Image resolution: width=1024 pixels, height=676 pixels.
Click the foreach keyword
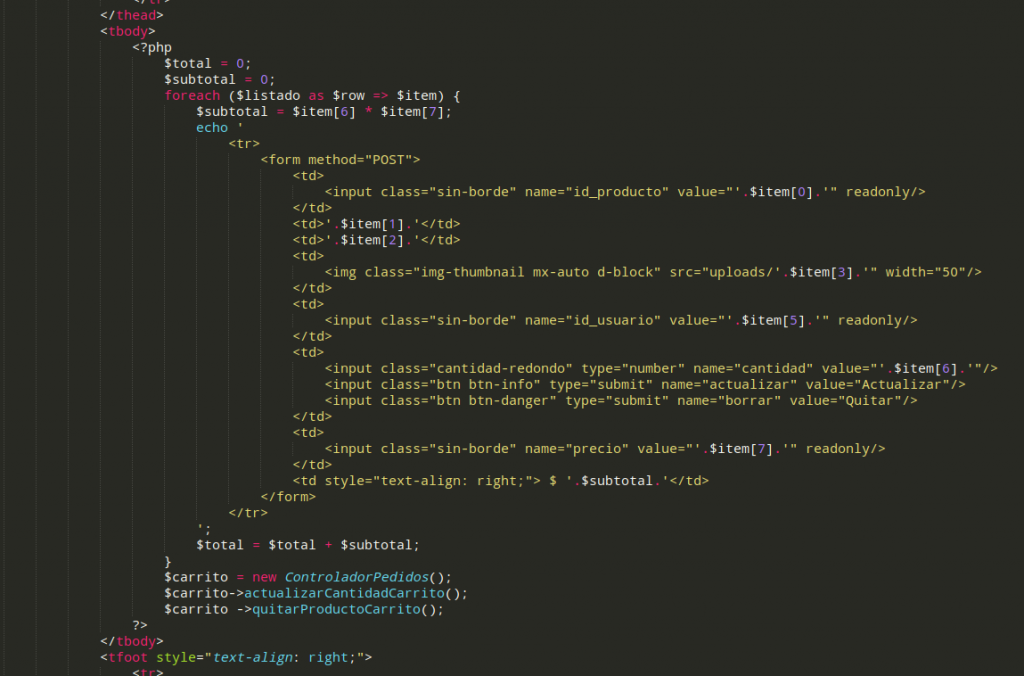[x=192, y=95]
